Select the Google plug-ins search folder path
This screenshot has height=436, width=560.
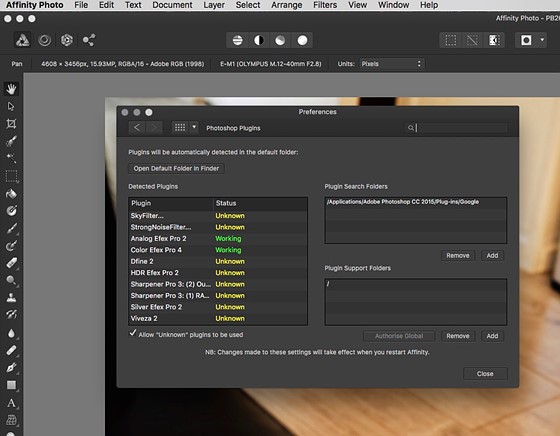(415, 202)
